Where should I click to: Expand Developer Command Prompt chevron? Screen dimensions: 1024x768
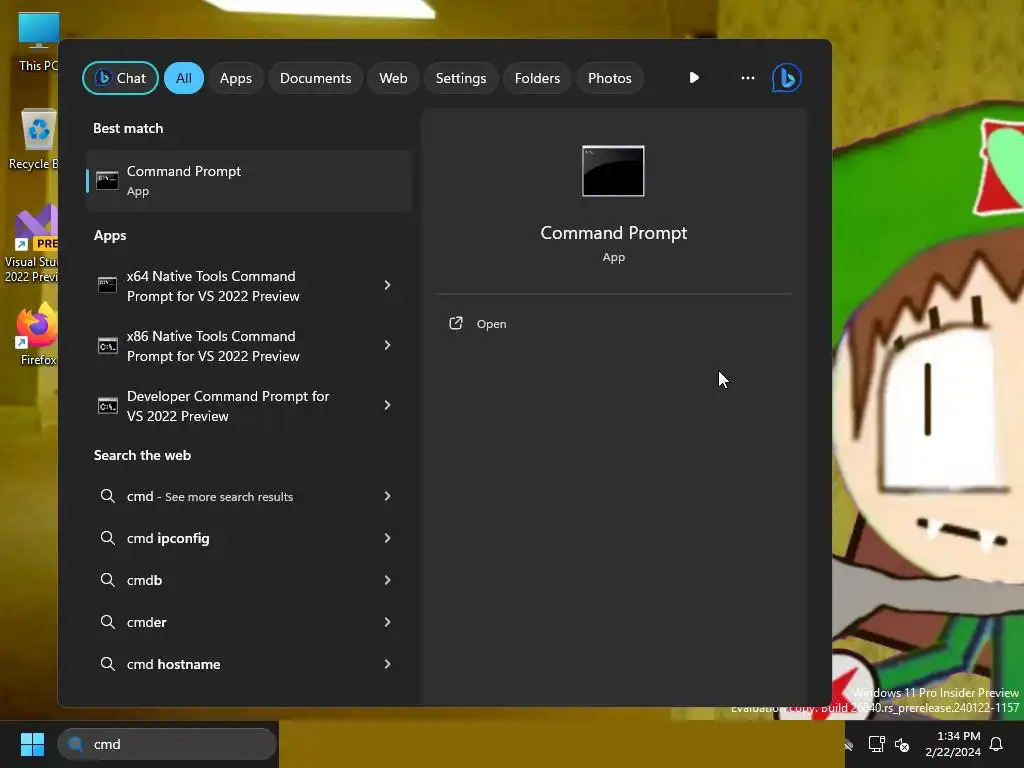coord(387,405)
